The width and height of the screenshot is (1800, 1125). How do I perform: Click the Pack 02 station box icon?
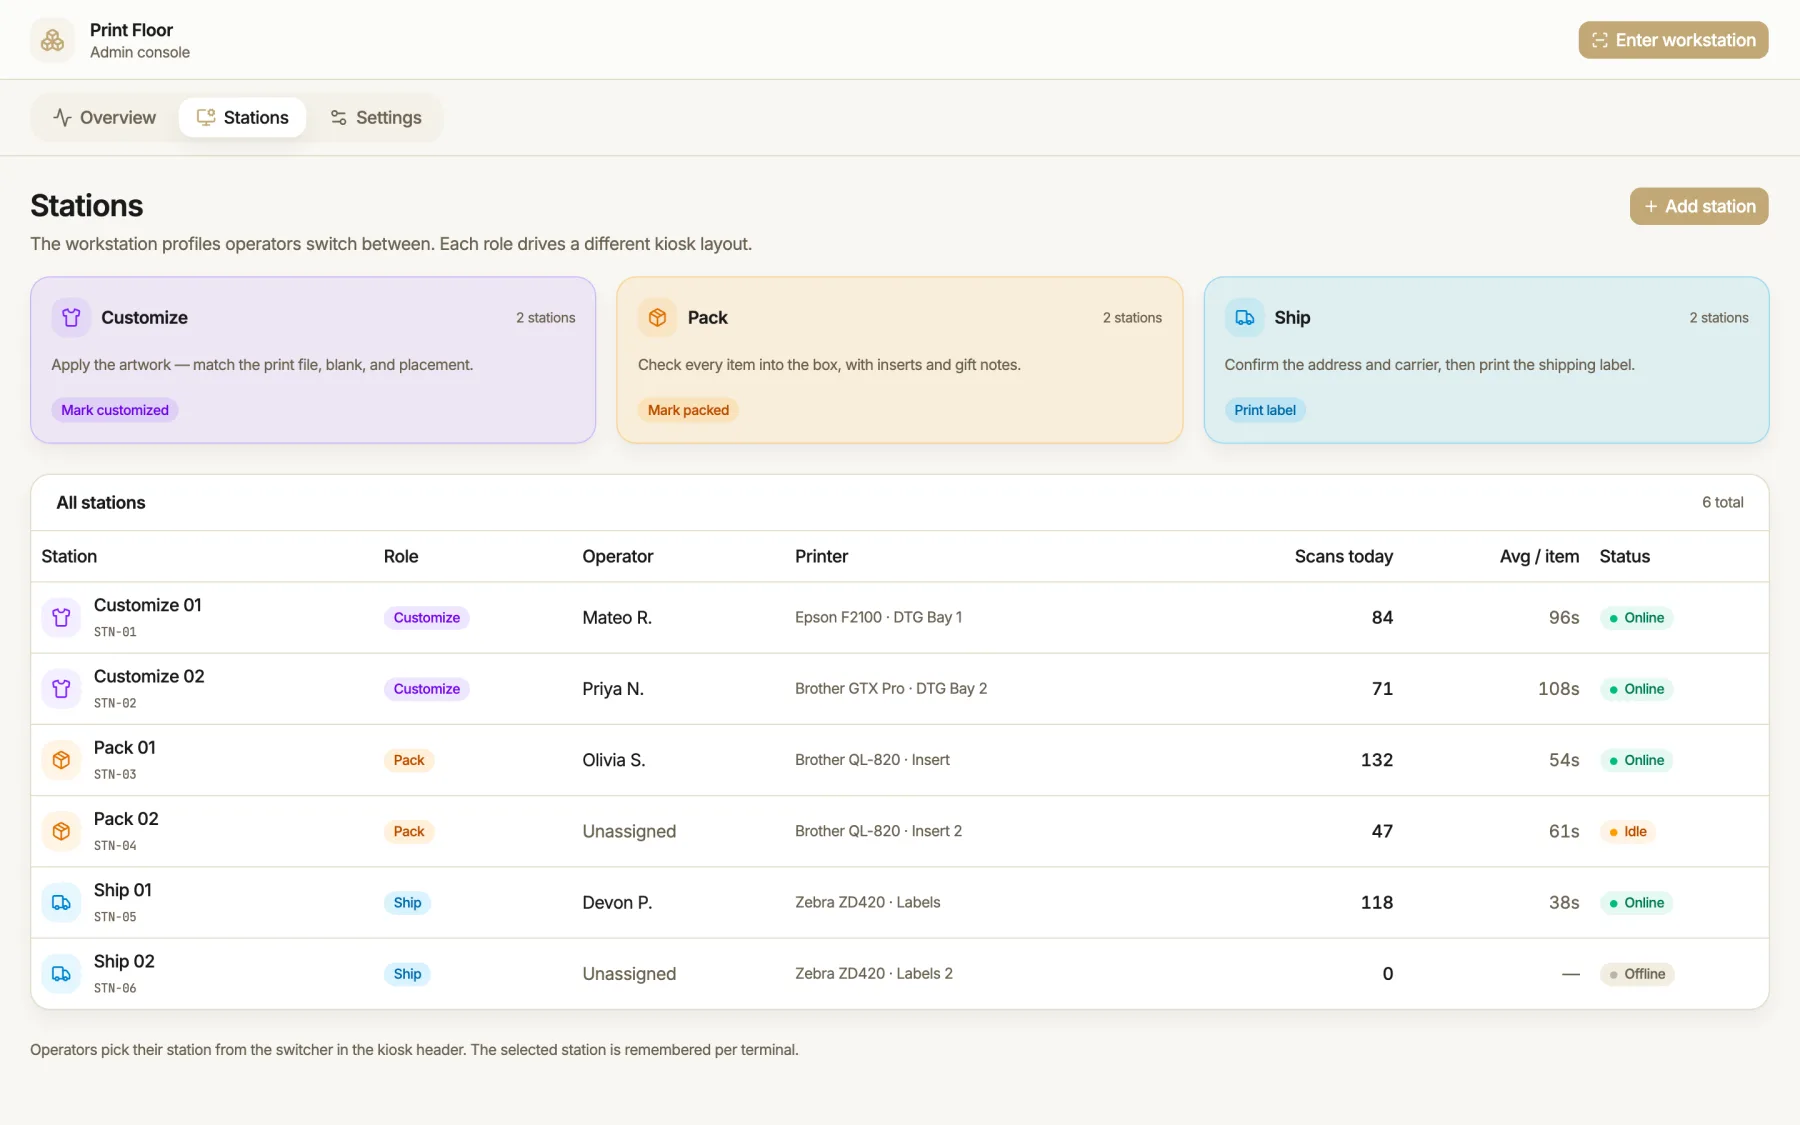[x=61, y=831]
